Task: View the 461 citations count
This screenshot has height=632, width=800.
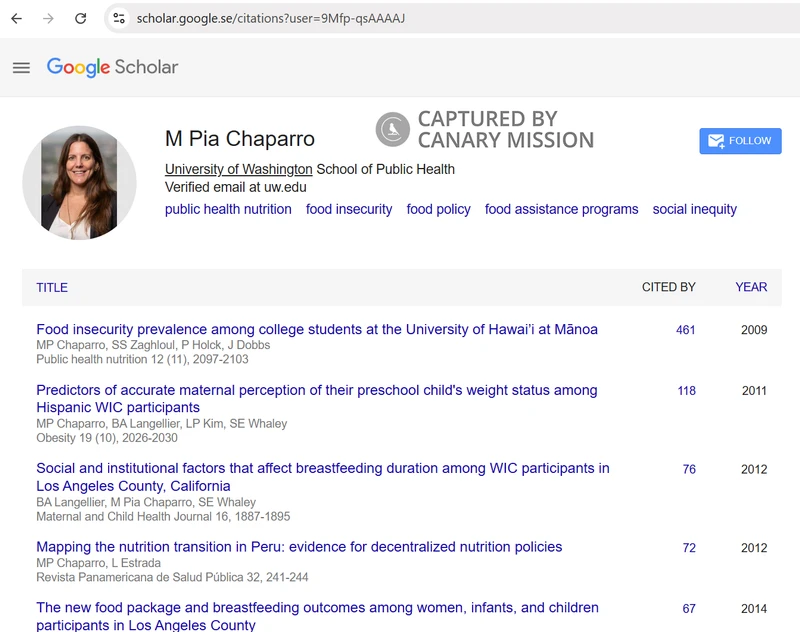Action: 685,330
